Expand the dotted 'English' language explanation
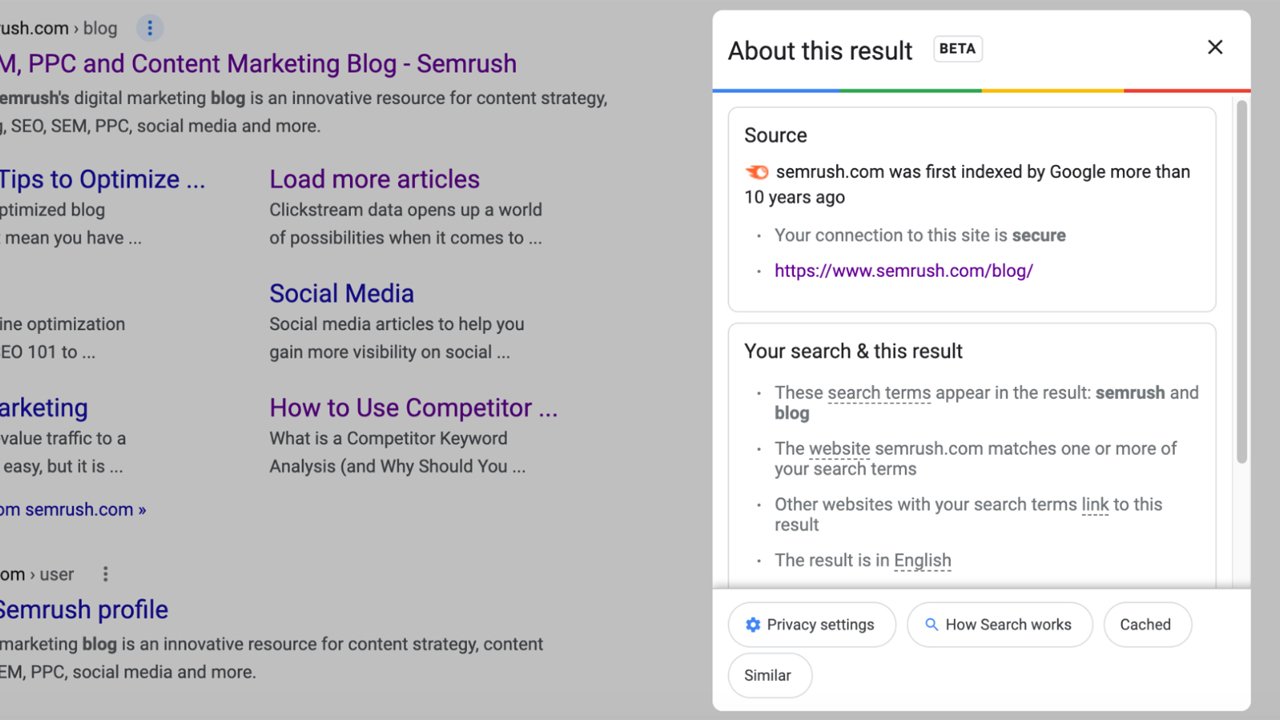 922,561
